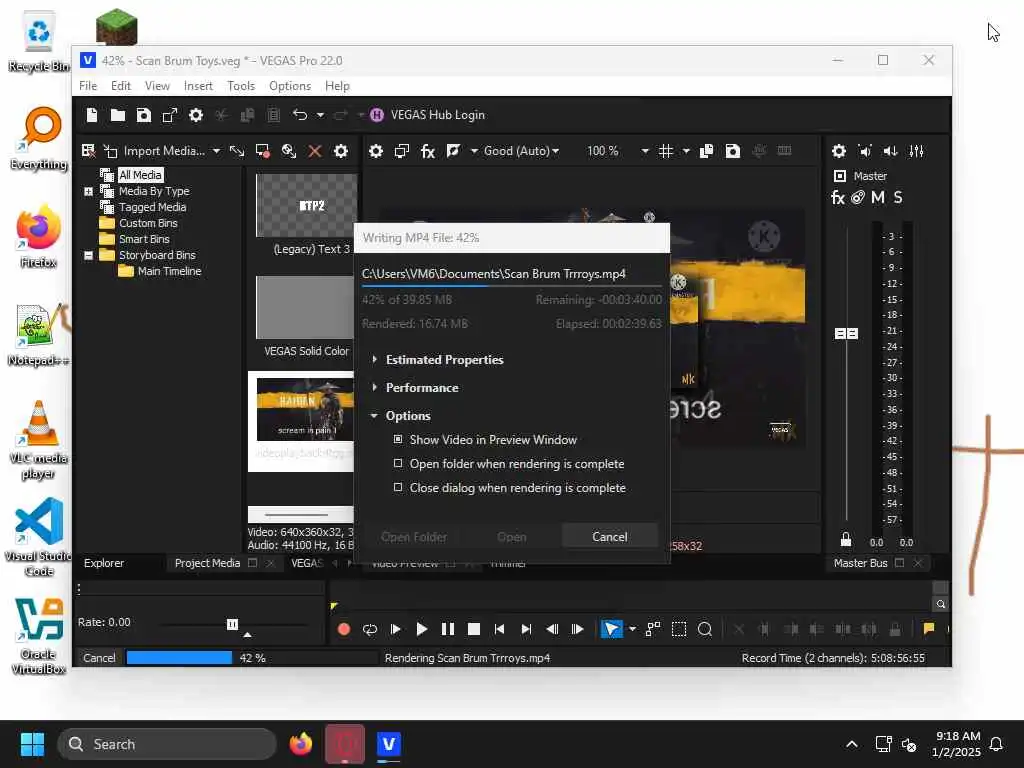This screenshot has width=1024, height=768.
Task: Open the Options menu
Action: tap(290, 86)
